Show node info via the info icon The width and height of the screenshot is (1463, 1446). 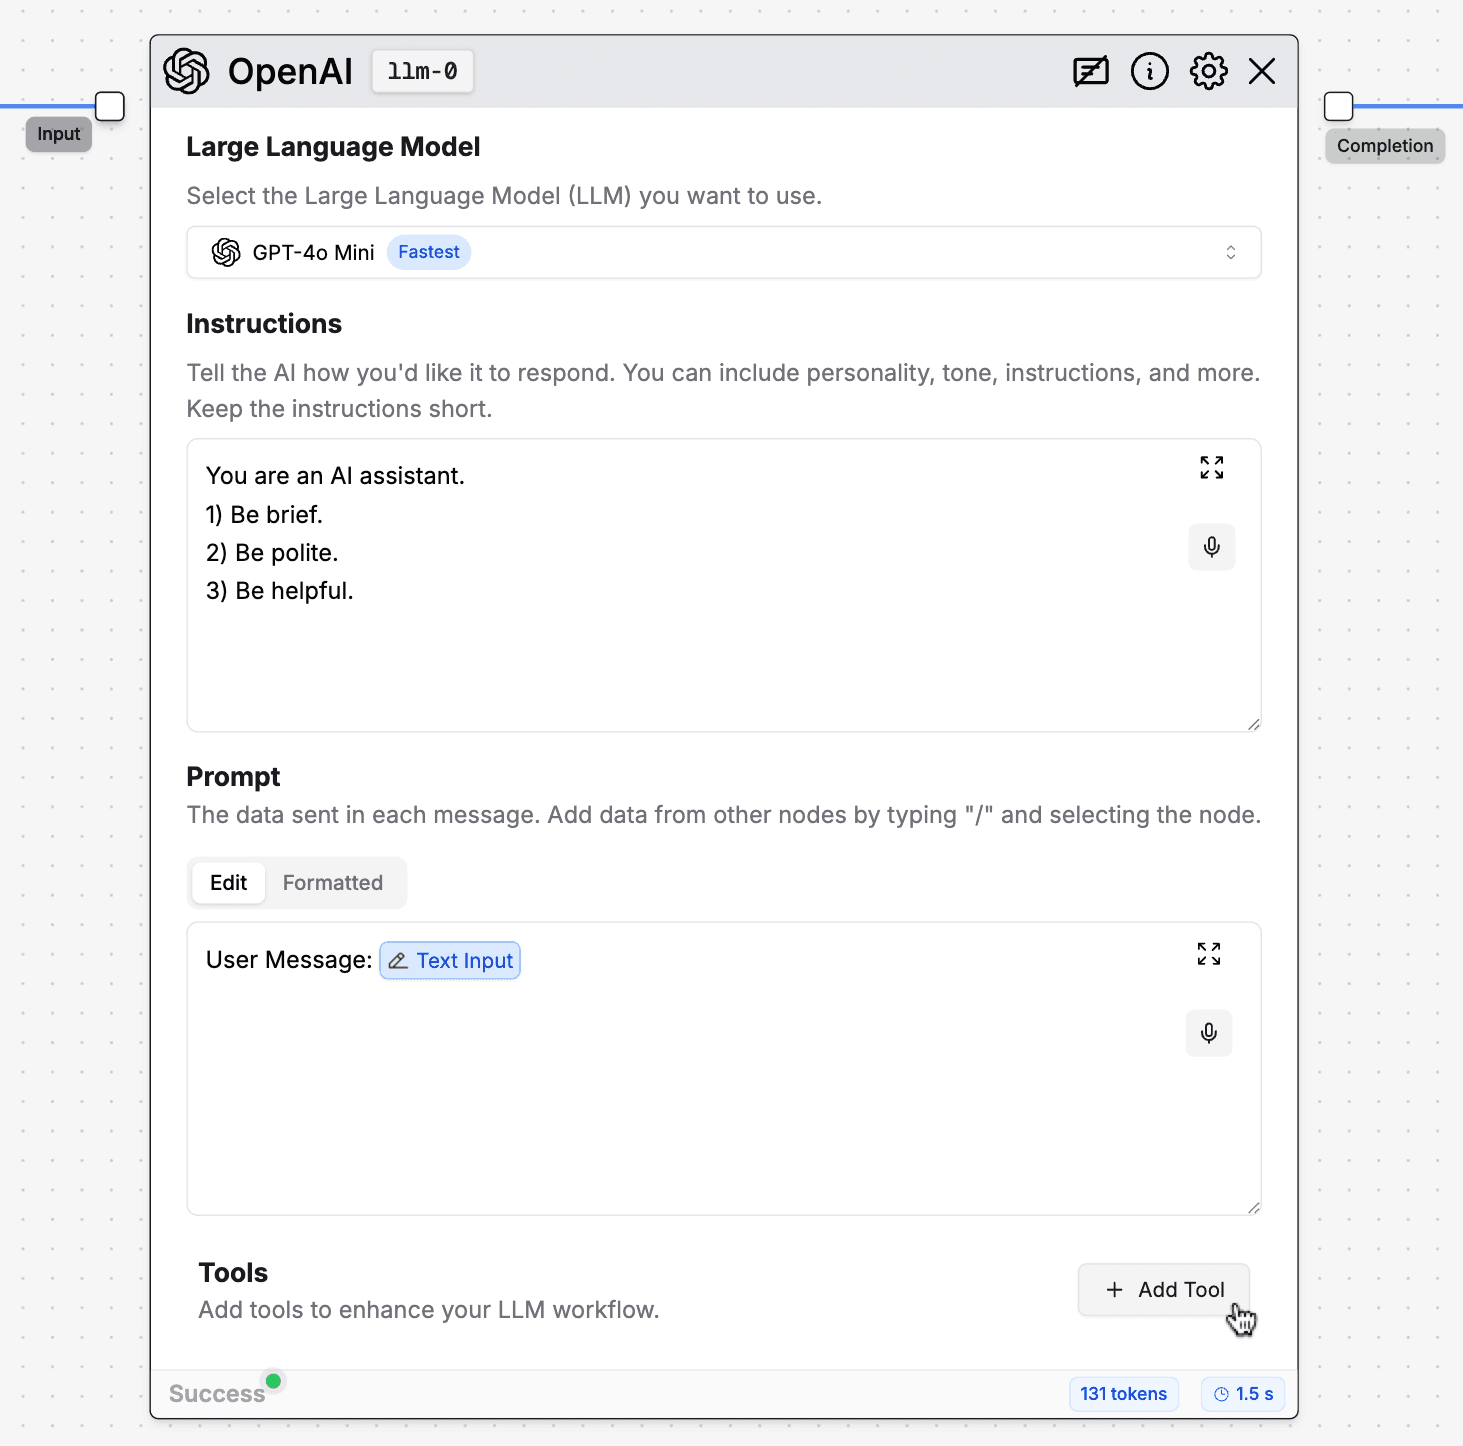[1150, 71]
